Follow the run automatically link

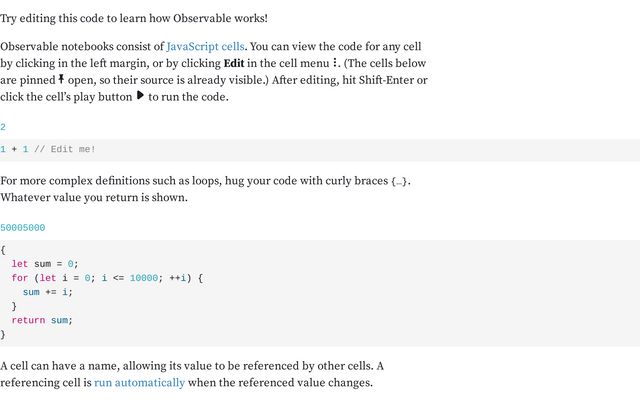pyautogui.click(x=139, y=383)
